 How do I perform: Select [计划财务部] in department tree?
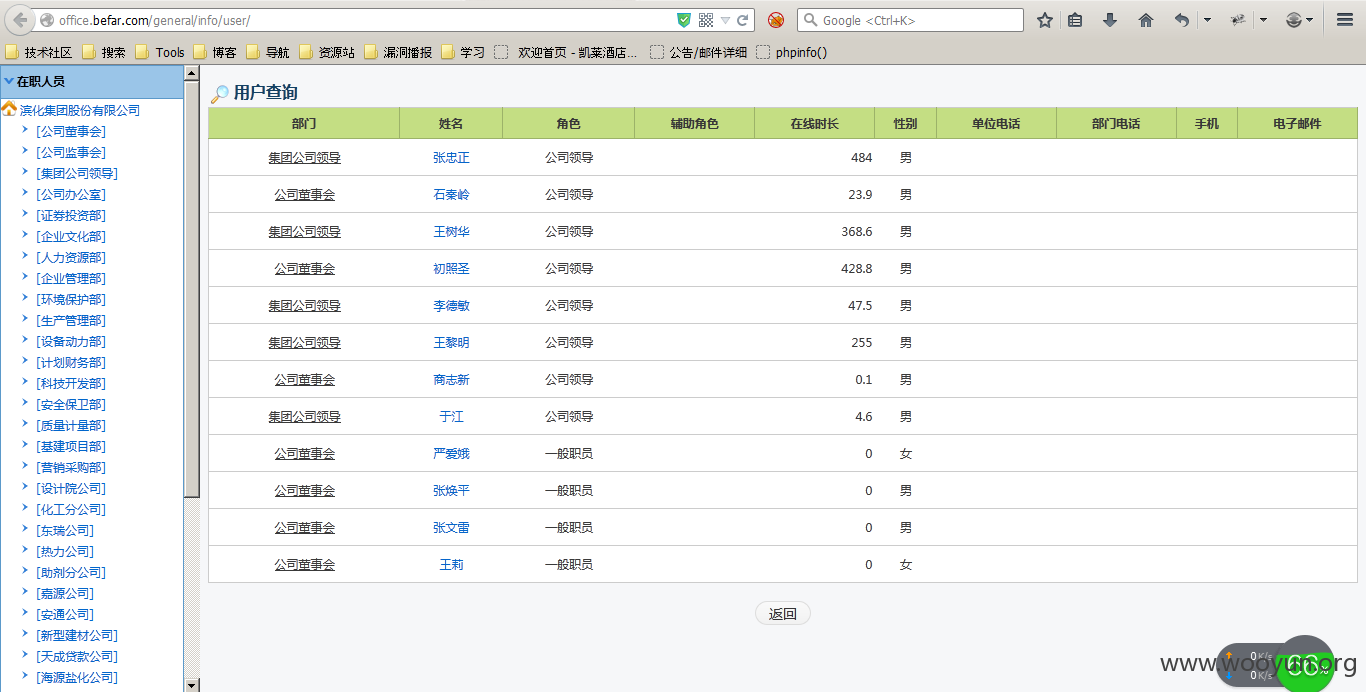click(x=70, y=362)
